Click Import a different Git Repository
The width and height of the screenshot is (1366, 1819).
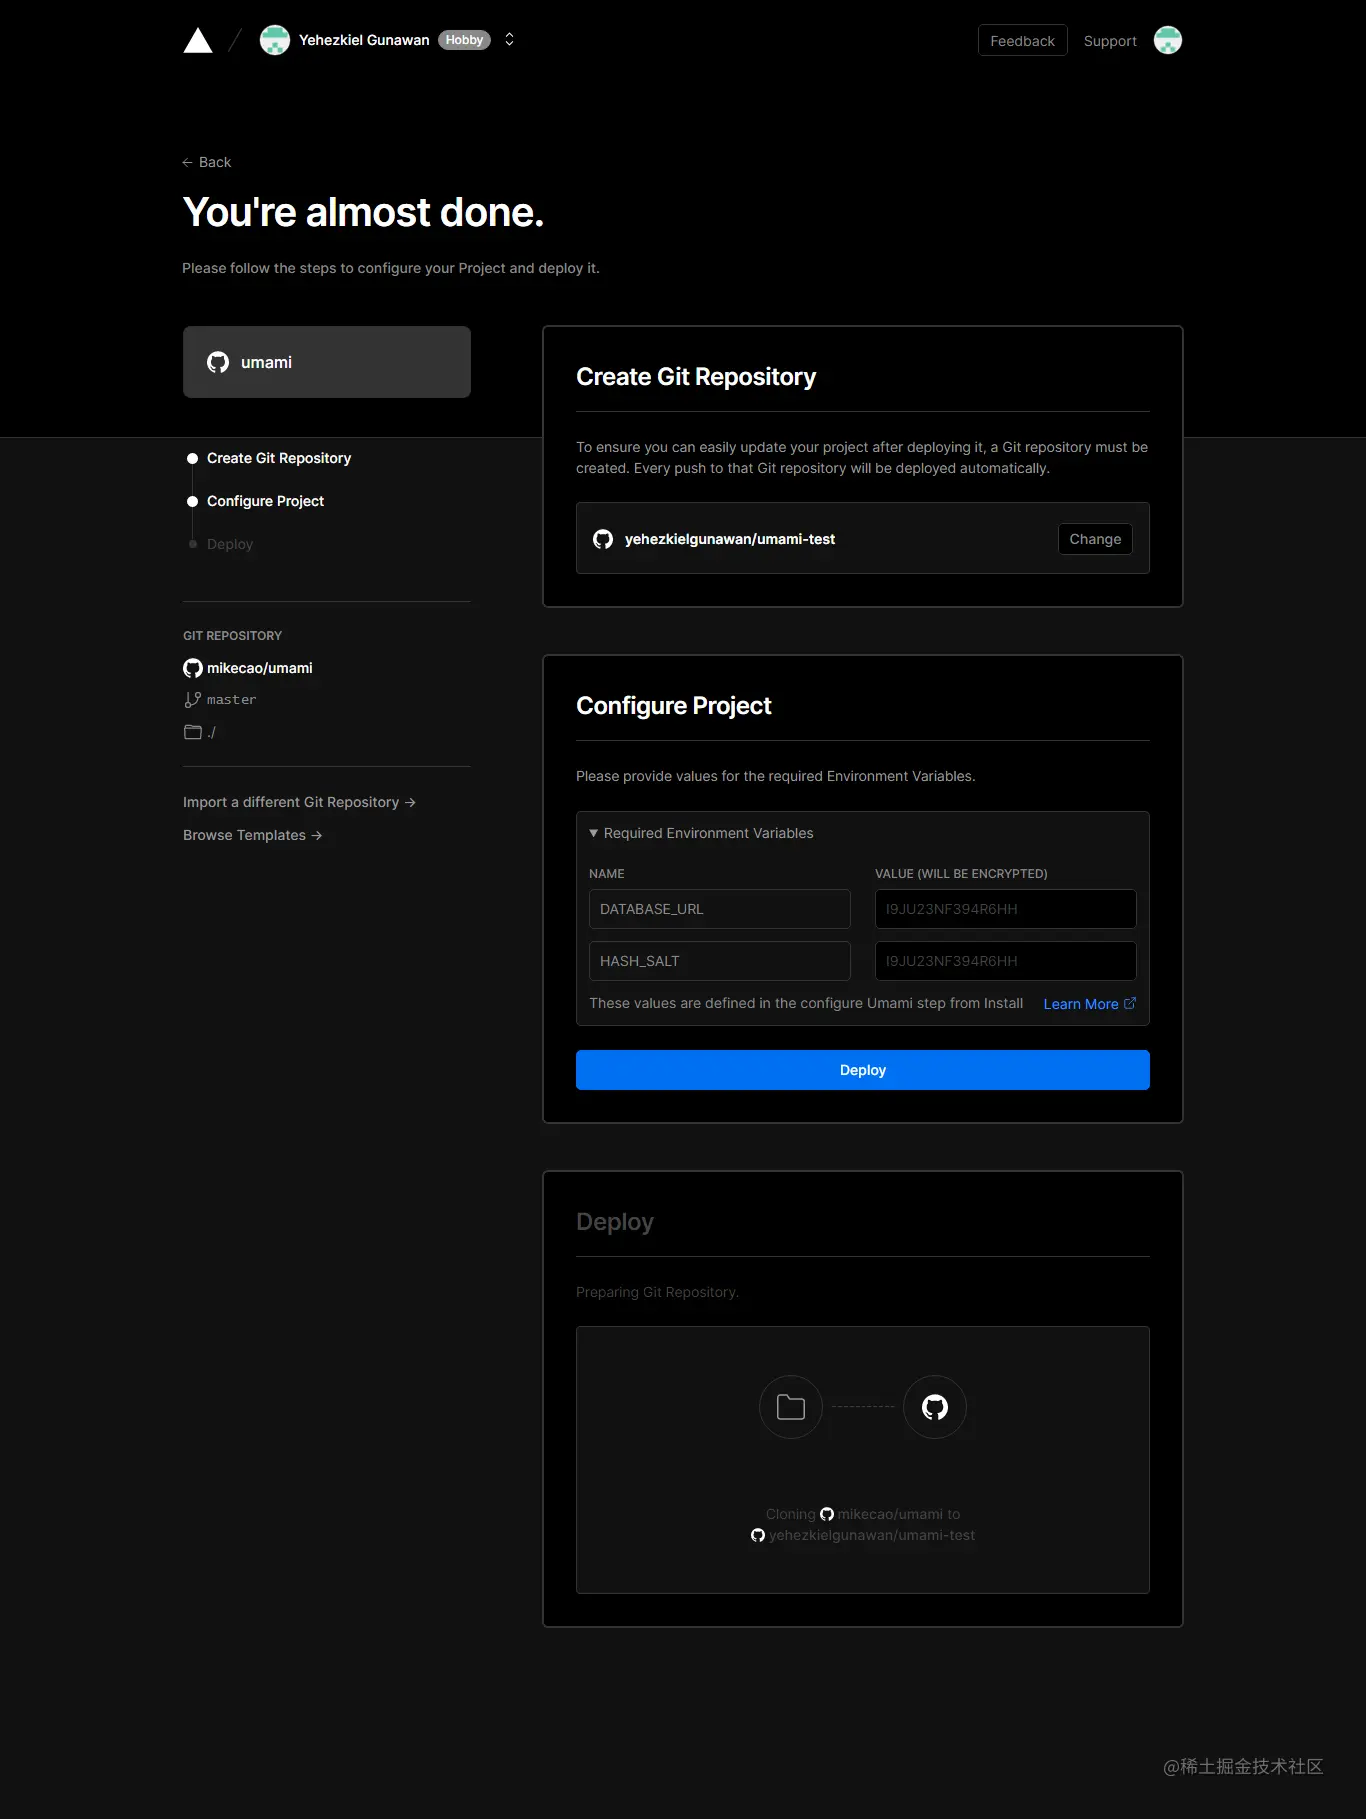tap(299, 802)
